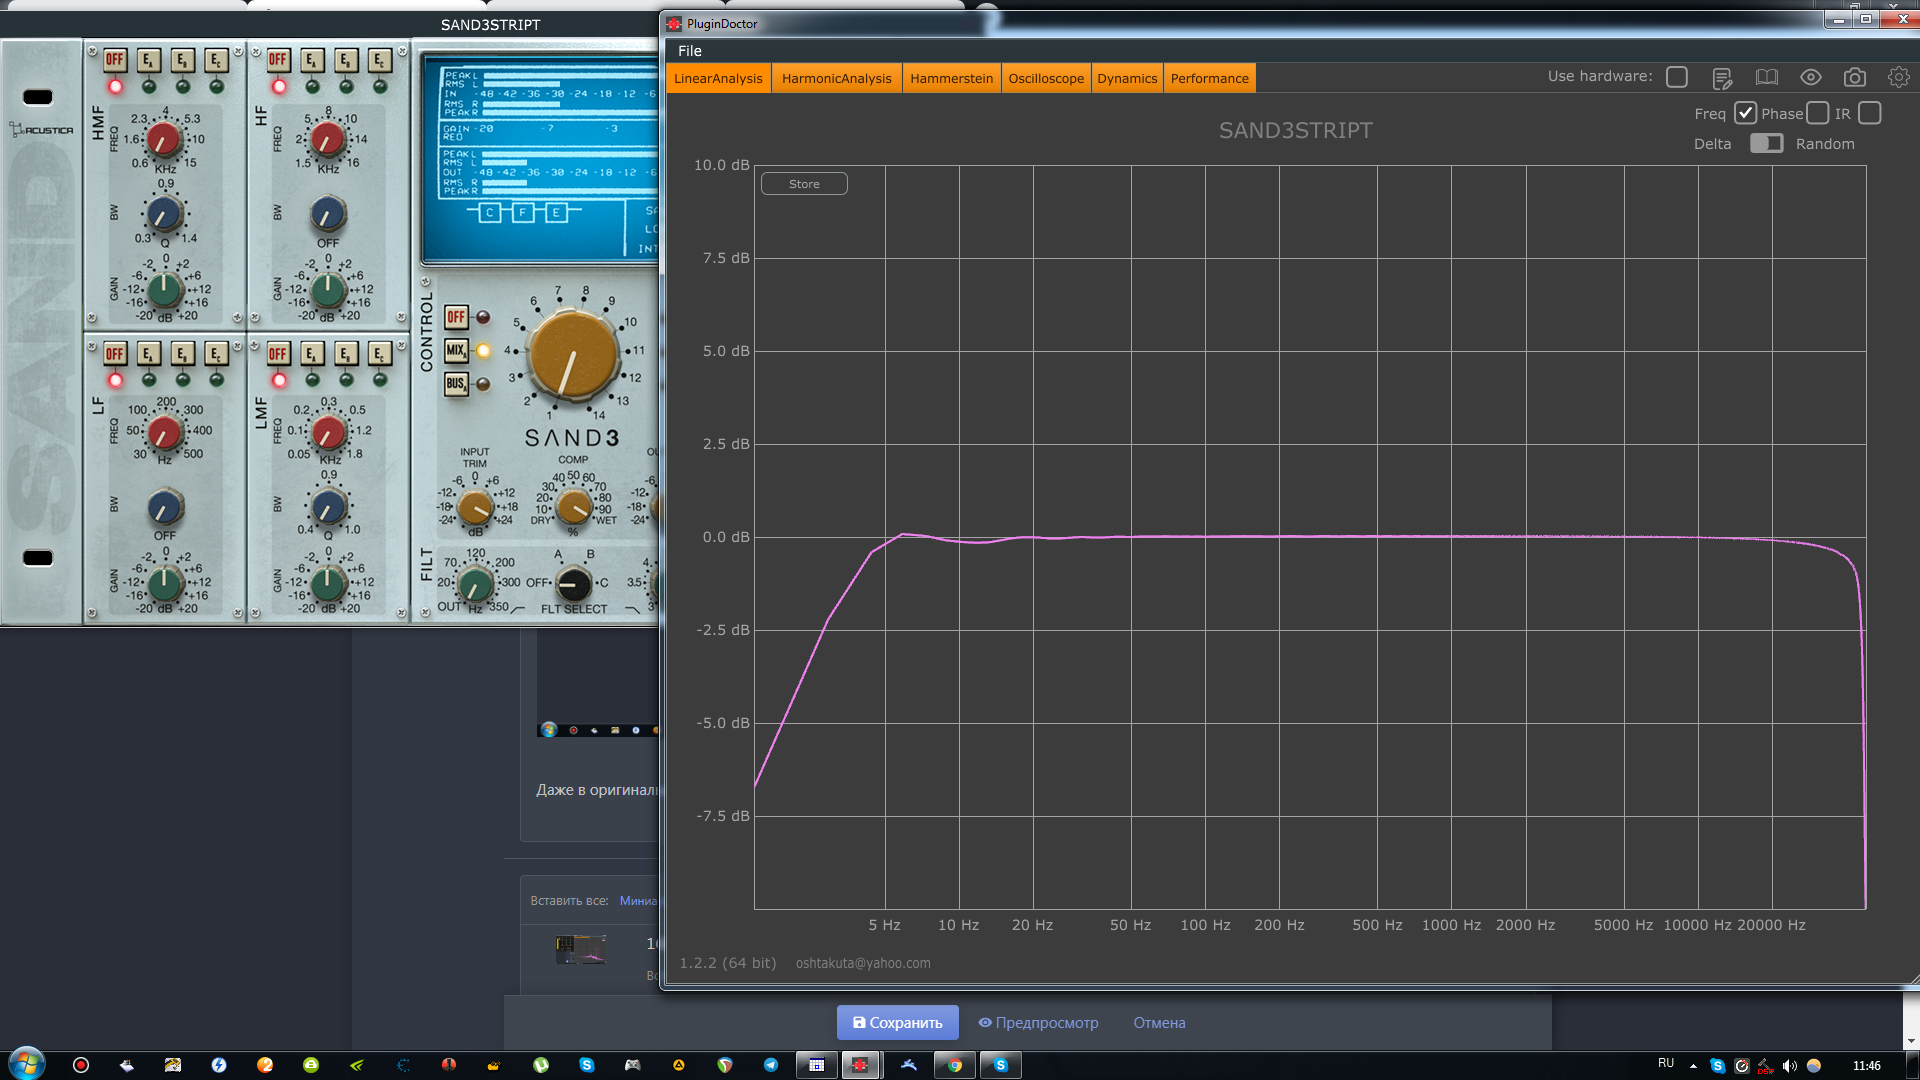Click the large orange SAND3 control knob

pyautogui.click(x=573, y=353)
